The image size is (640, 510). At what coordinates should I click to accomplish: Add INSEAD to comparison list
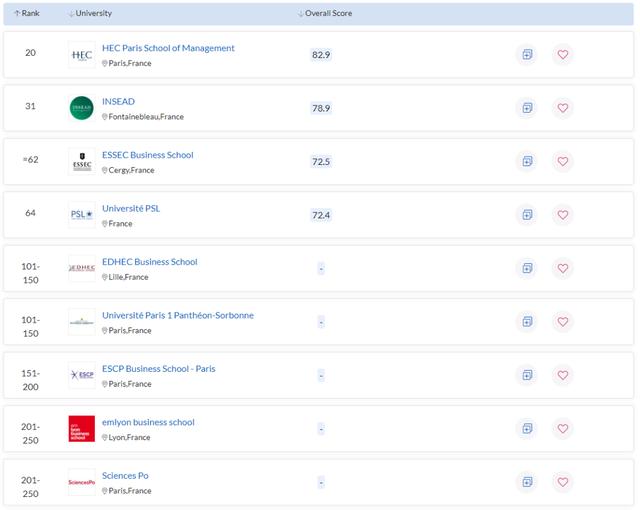527,108
